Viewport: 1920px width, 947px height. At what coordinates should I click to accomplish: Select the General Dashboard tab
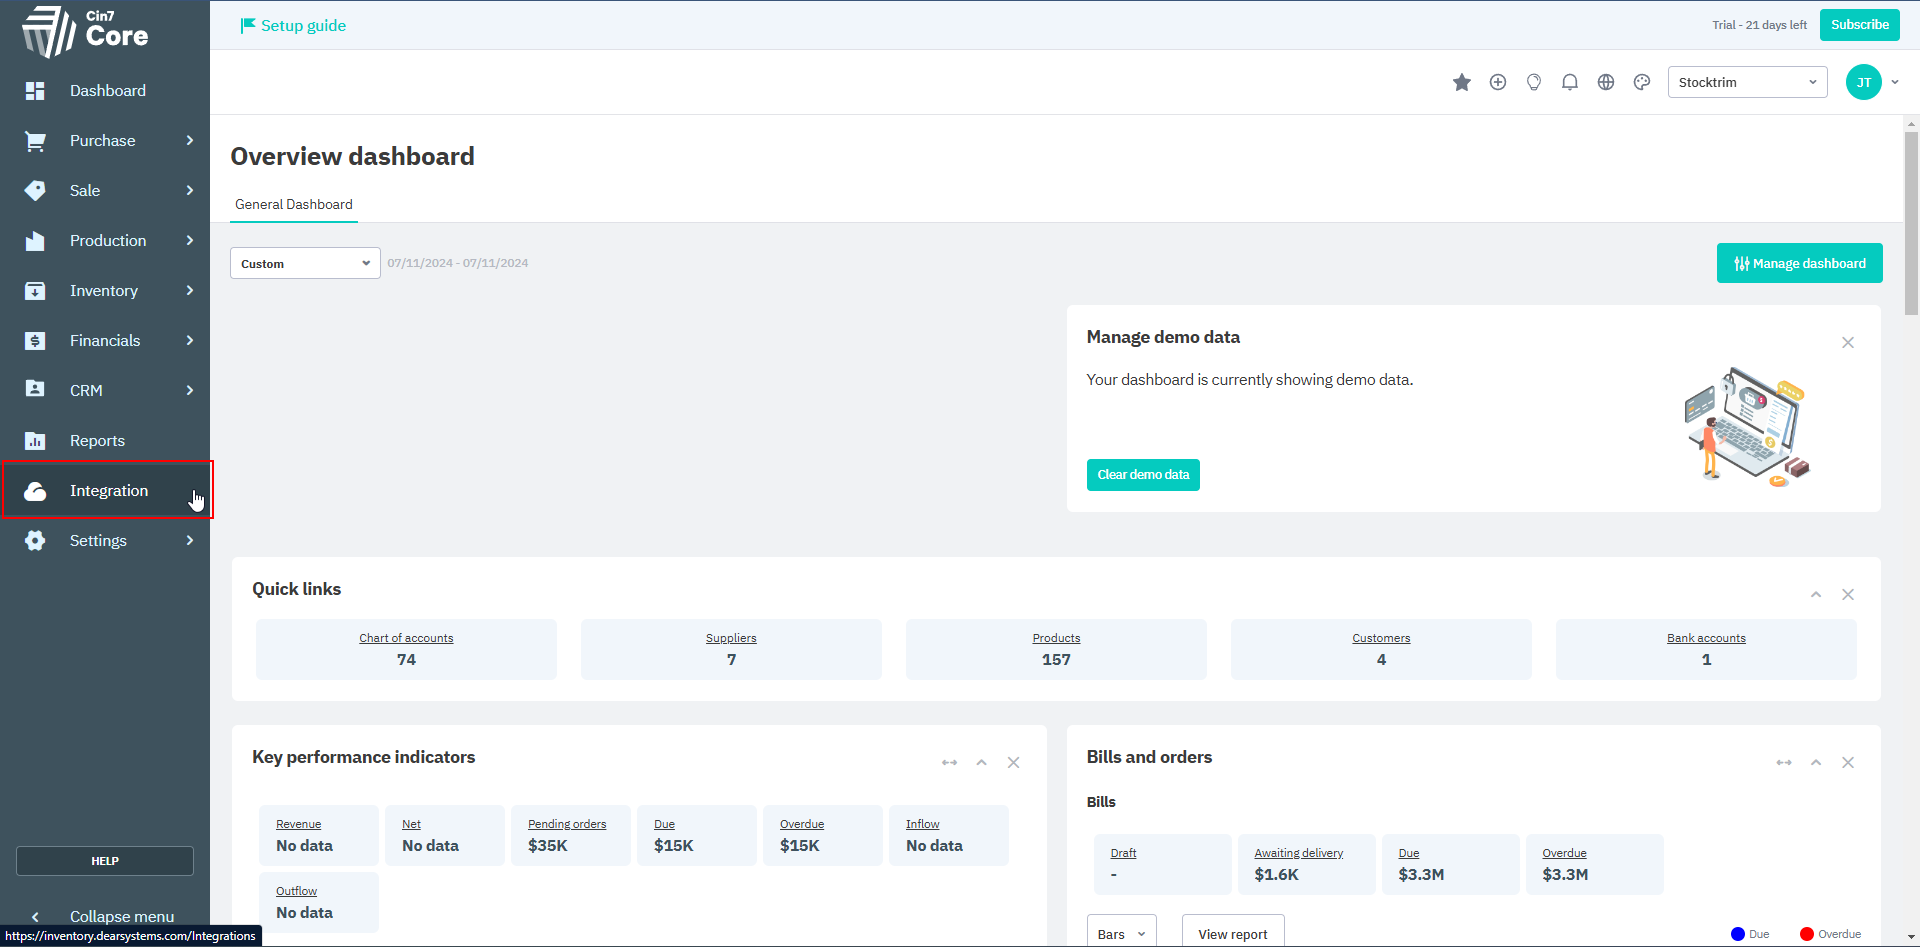[x=293, y=204]
